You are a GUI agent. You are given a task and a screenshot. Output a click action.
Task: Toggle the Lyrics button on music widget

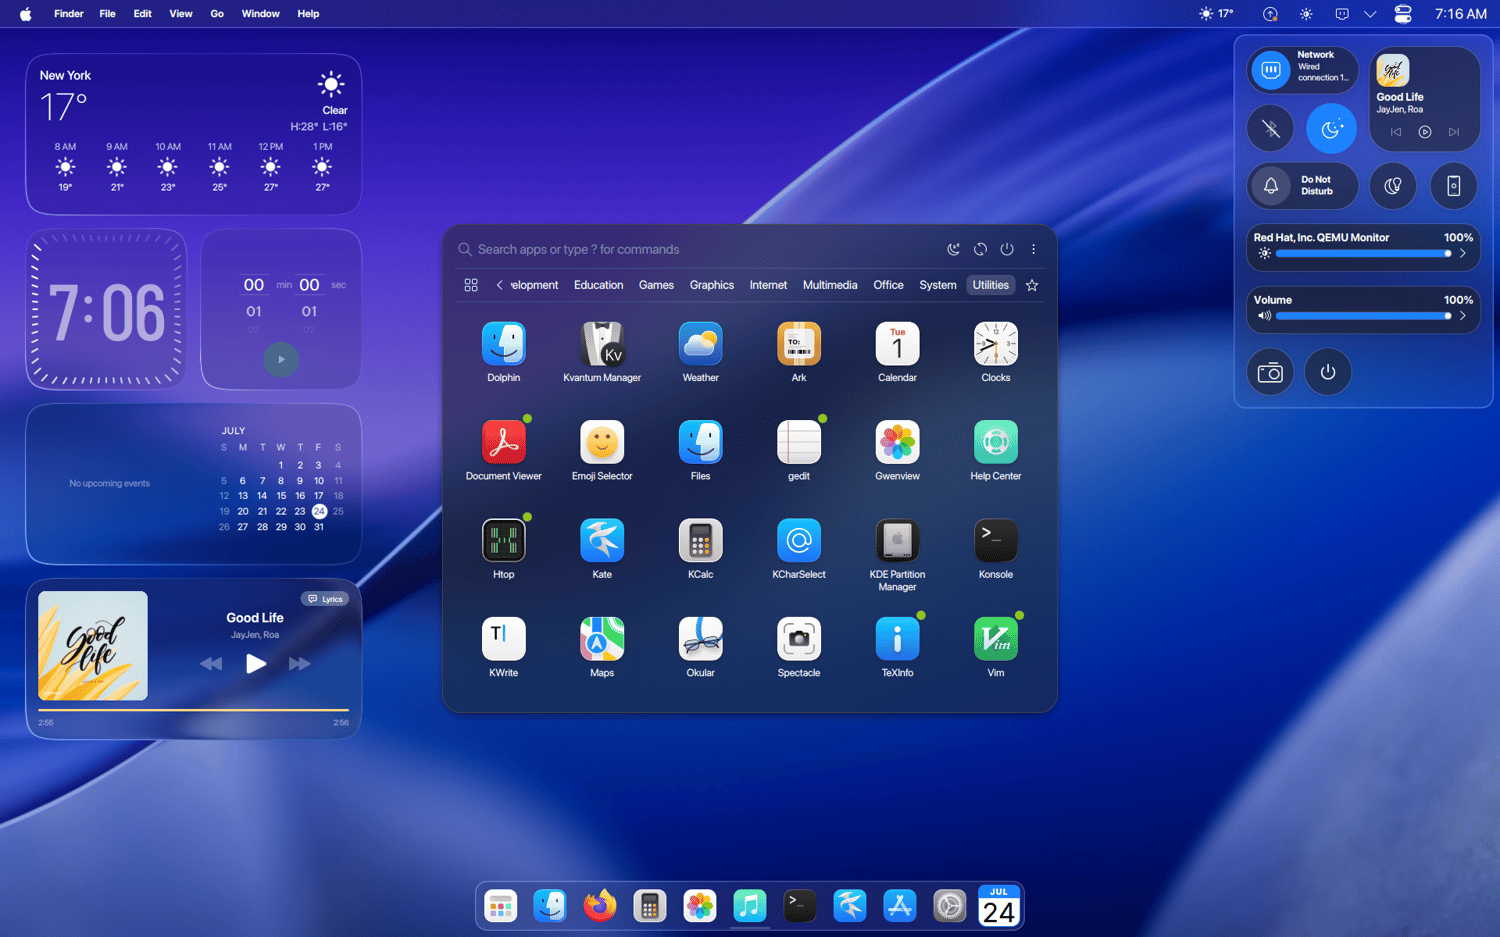326,599
